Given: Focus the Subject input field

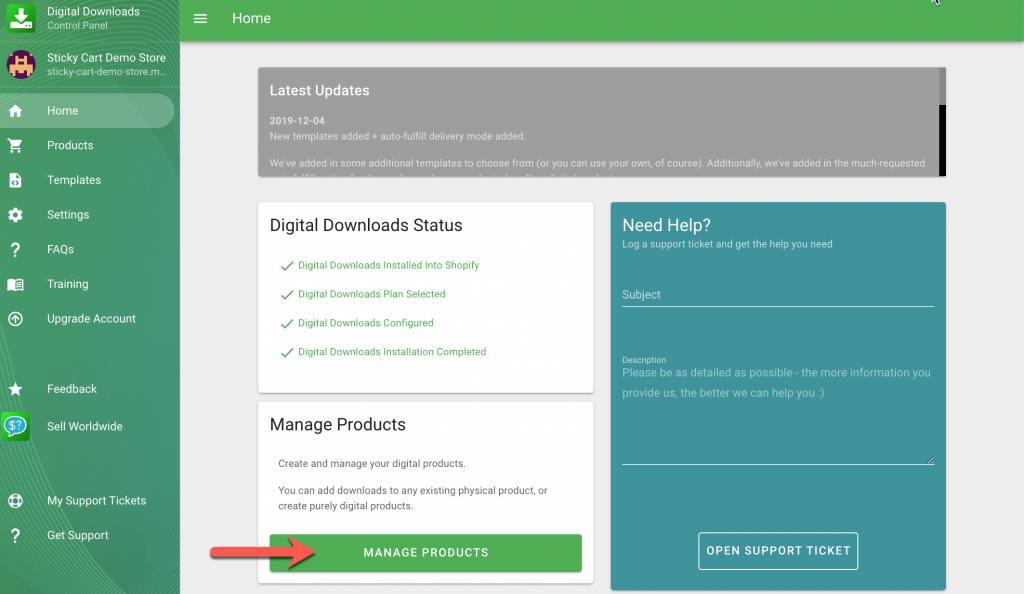Looking at the screenshot, I should coord(778,295).
